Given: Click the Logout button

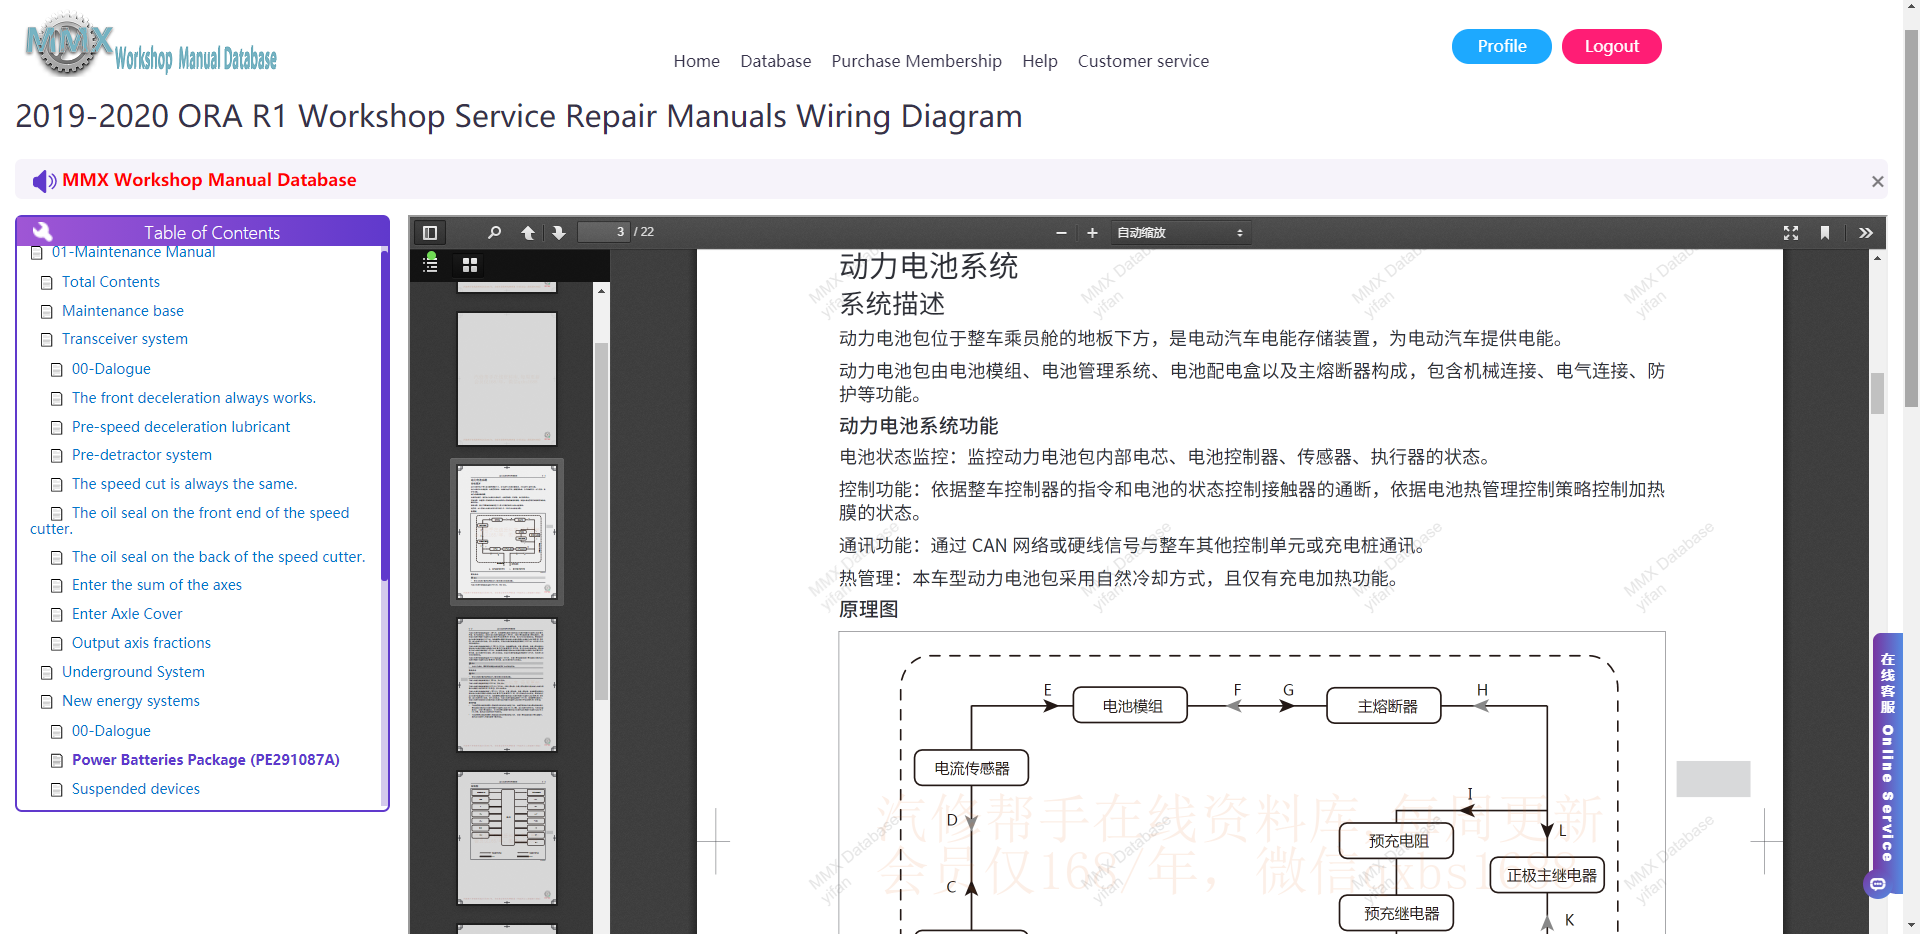Looking at the screenshot, I should click(1612, 46).
